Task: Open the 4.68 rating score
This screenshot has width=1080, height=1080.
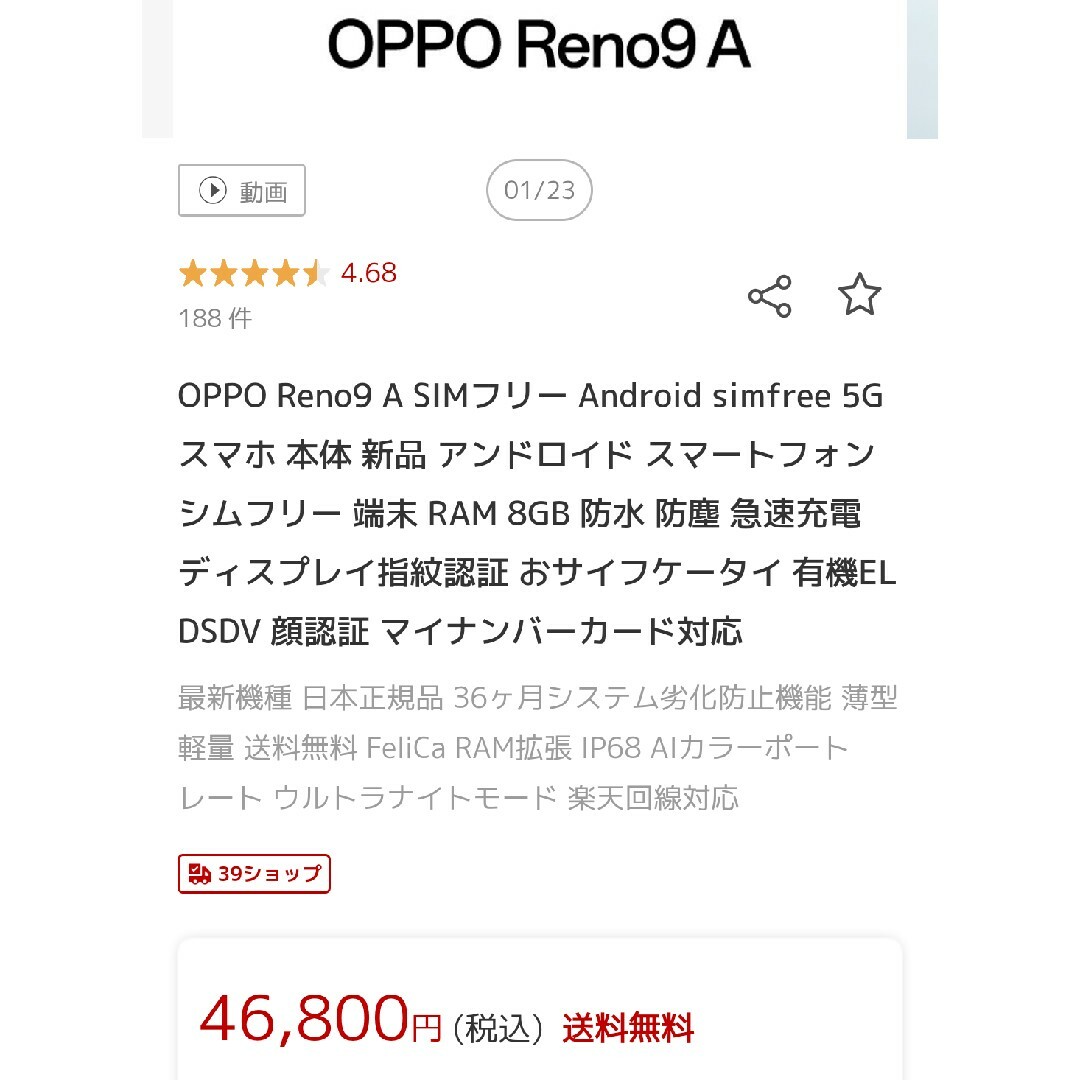Action: [x=368, y=273]
